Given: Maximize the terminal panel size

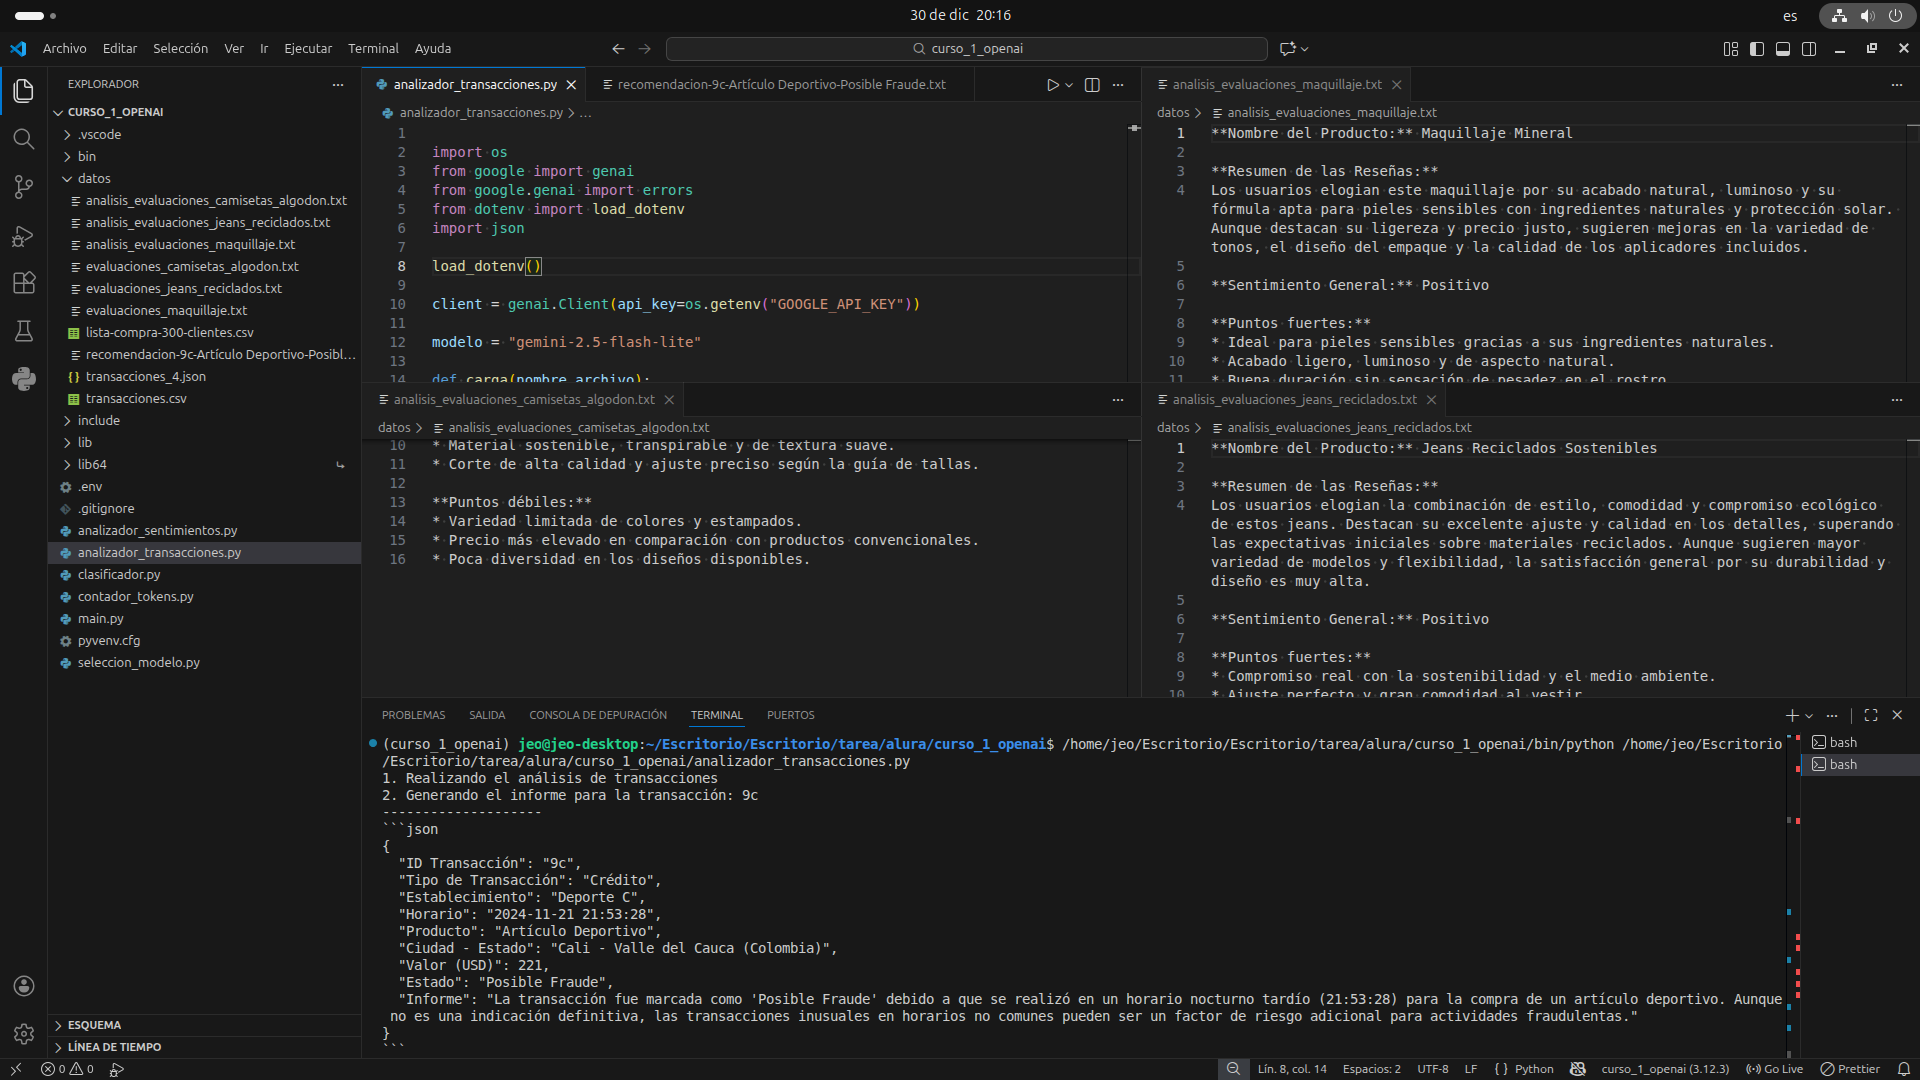Looking at the screenshot, I should point(1871,715).
